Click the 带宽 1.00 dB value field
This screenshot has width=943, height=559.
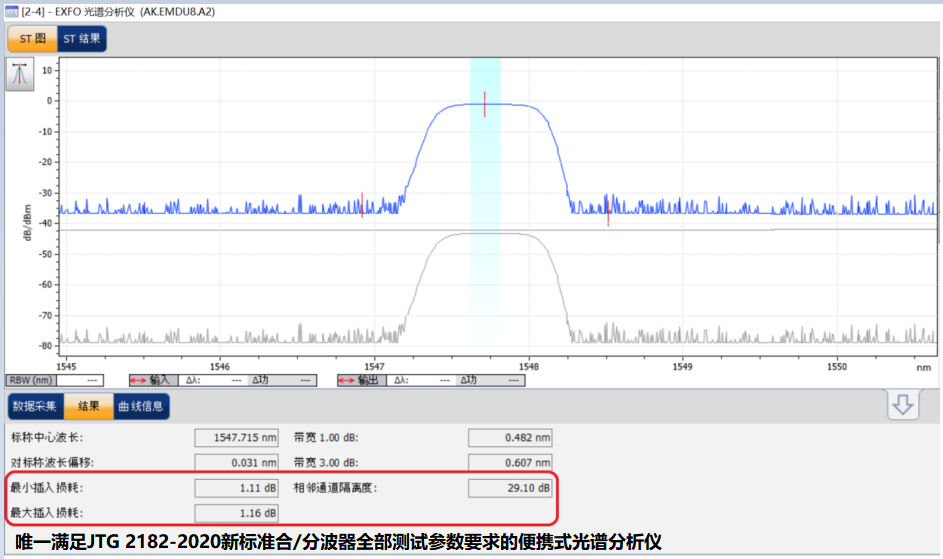tap(510, 437)
